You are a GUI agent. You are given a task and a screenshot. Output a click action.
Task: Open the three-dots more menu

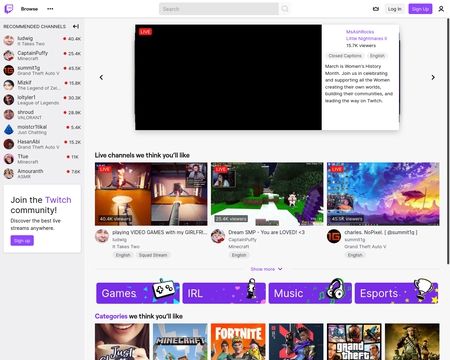(x=50, y=9)
